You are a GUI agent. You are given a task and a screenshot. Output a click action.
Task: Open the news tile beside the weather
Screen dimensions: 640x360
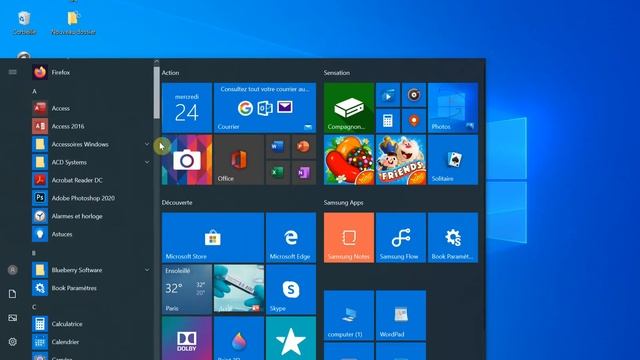point(239,289)
